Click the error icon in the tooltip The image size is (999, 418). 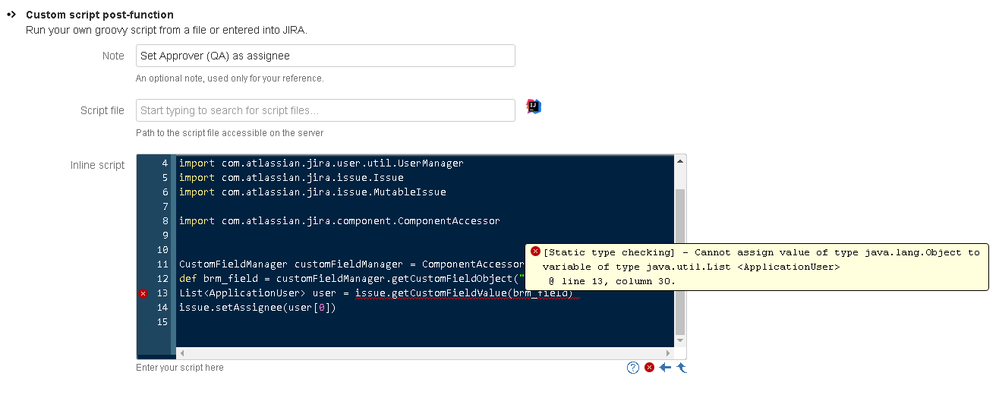click(x=536, y=252)
